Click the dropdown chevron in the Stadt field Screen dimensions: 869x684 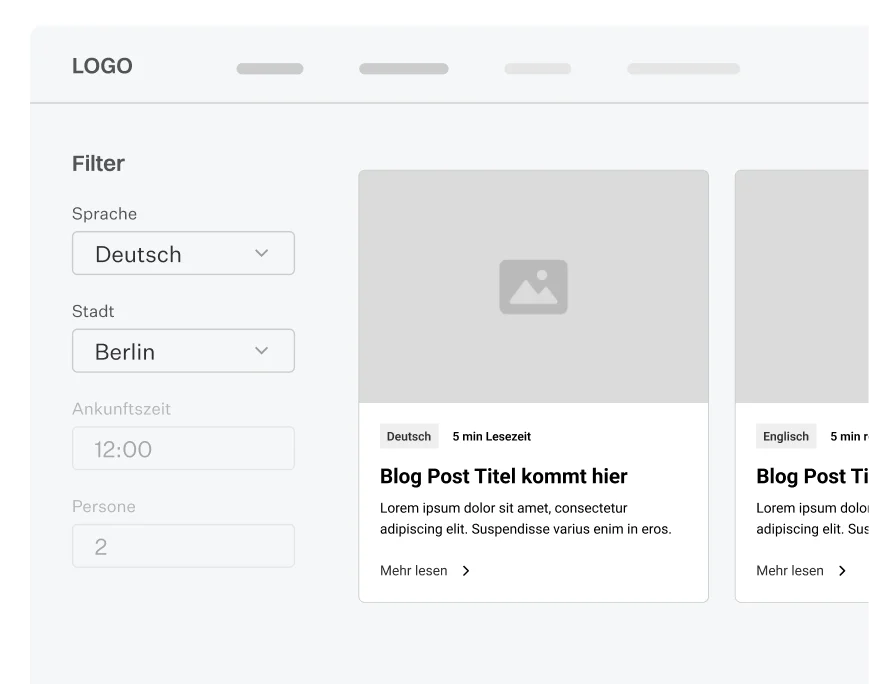262,351
